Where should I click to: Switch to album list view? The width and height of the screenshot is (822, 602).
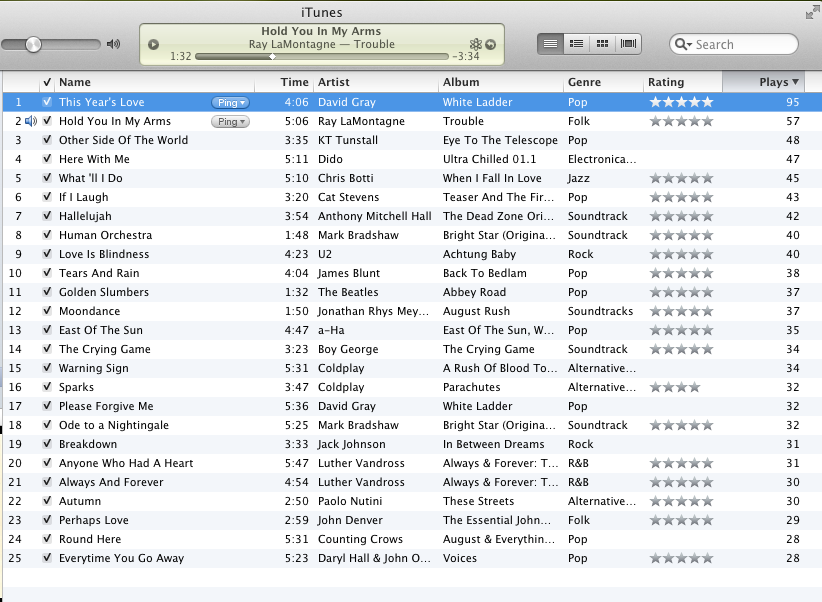577,44
